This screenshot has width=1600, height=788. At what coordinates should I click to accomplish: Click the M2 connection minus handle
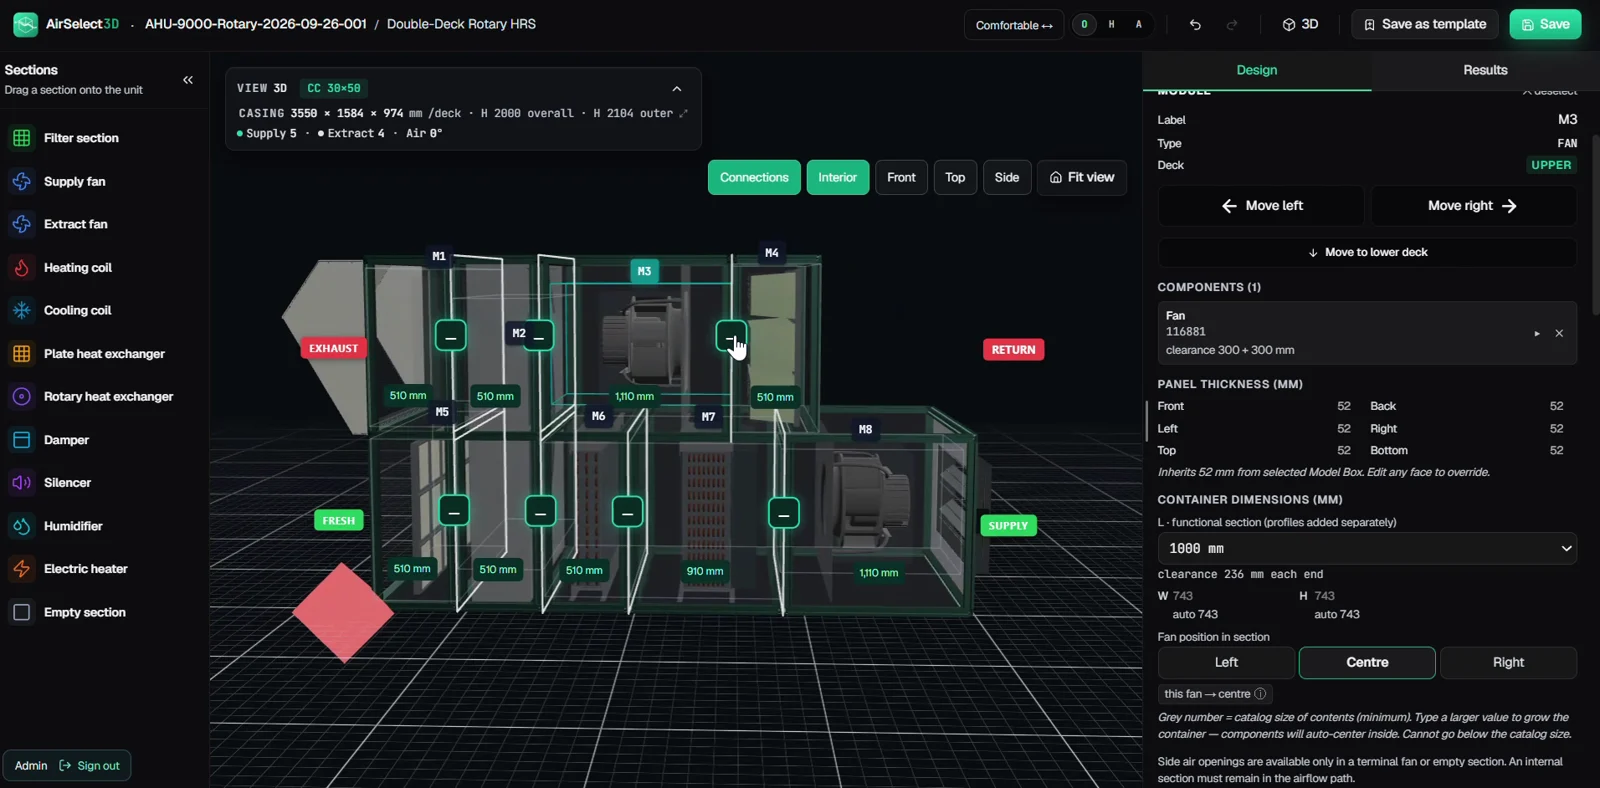(x=538, y=336)
